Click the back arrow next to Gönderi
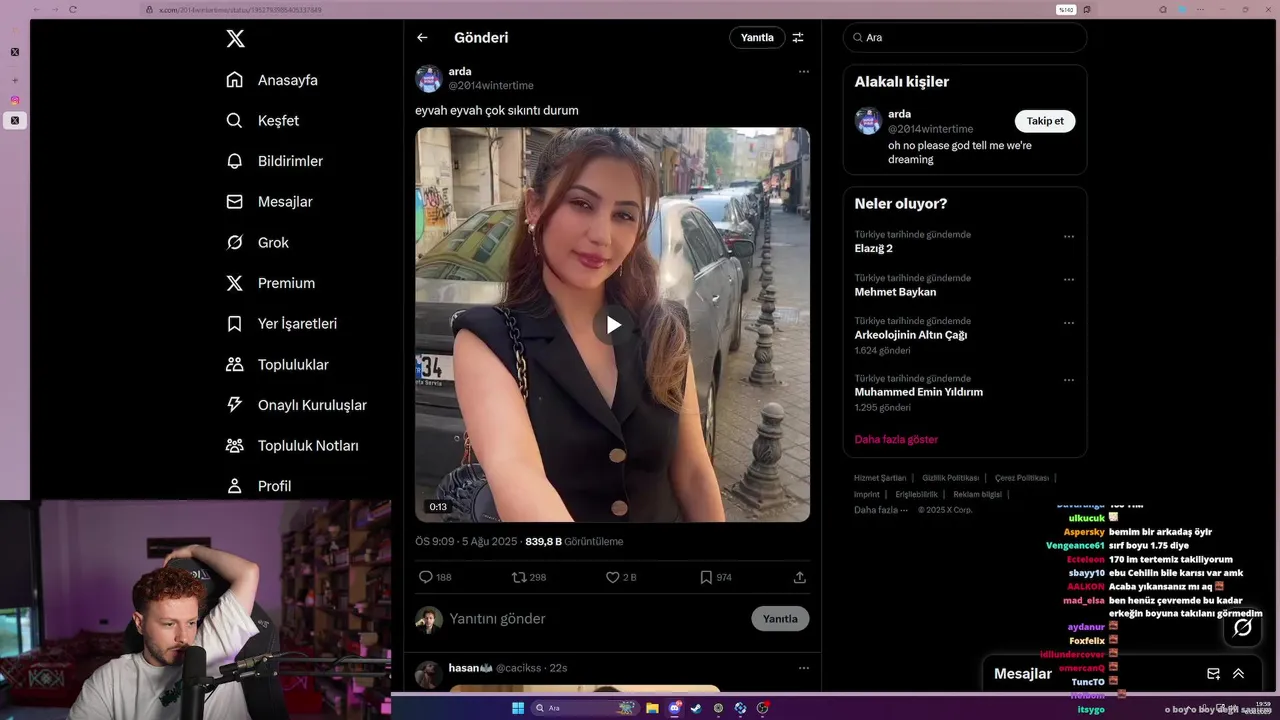The width and height of the screenshot is (1280, 720). coord(422,38)
